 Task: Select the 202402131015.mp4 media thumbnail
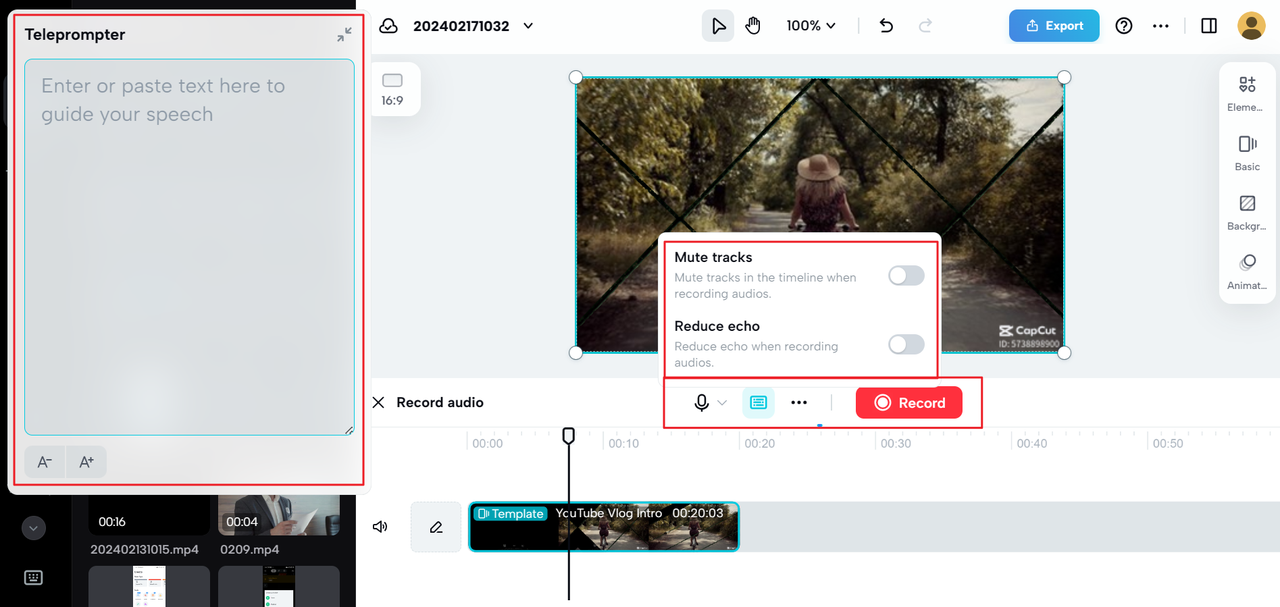pos(149,515)
